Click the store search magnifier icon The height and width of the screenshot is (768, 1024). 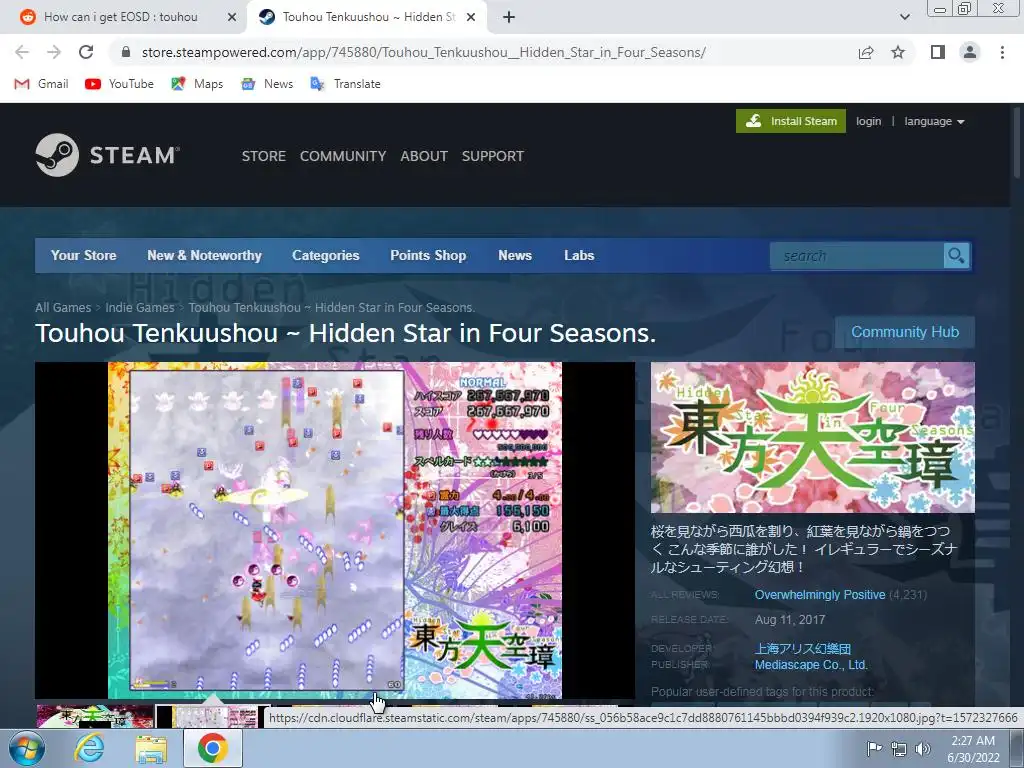[957, 256]
